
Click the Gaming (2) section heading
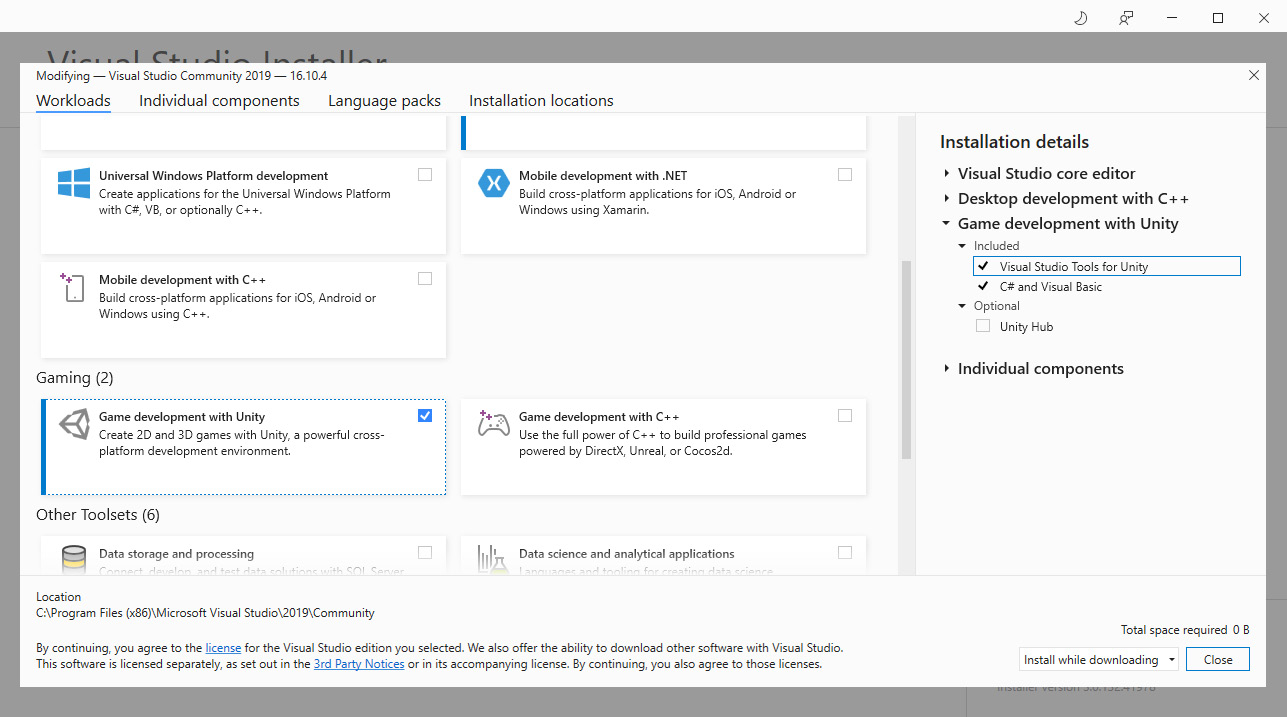tap(75, 378)
